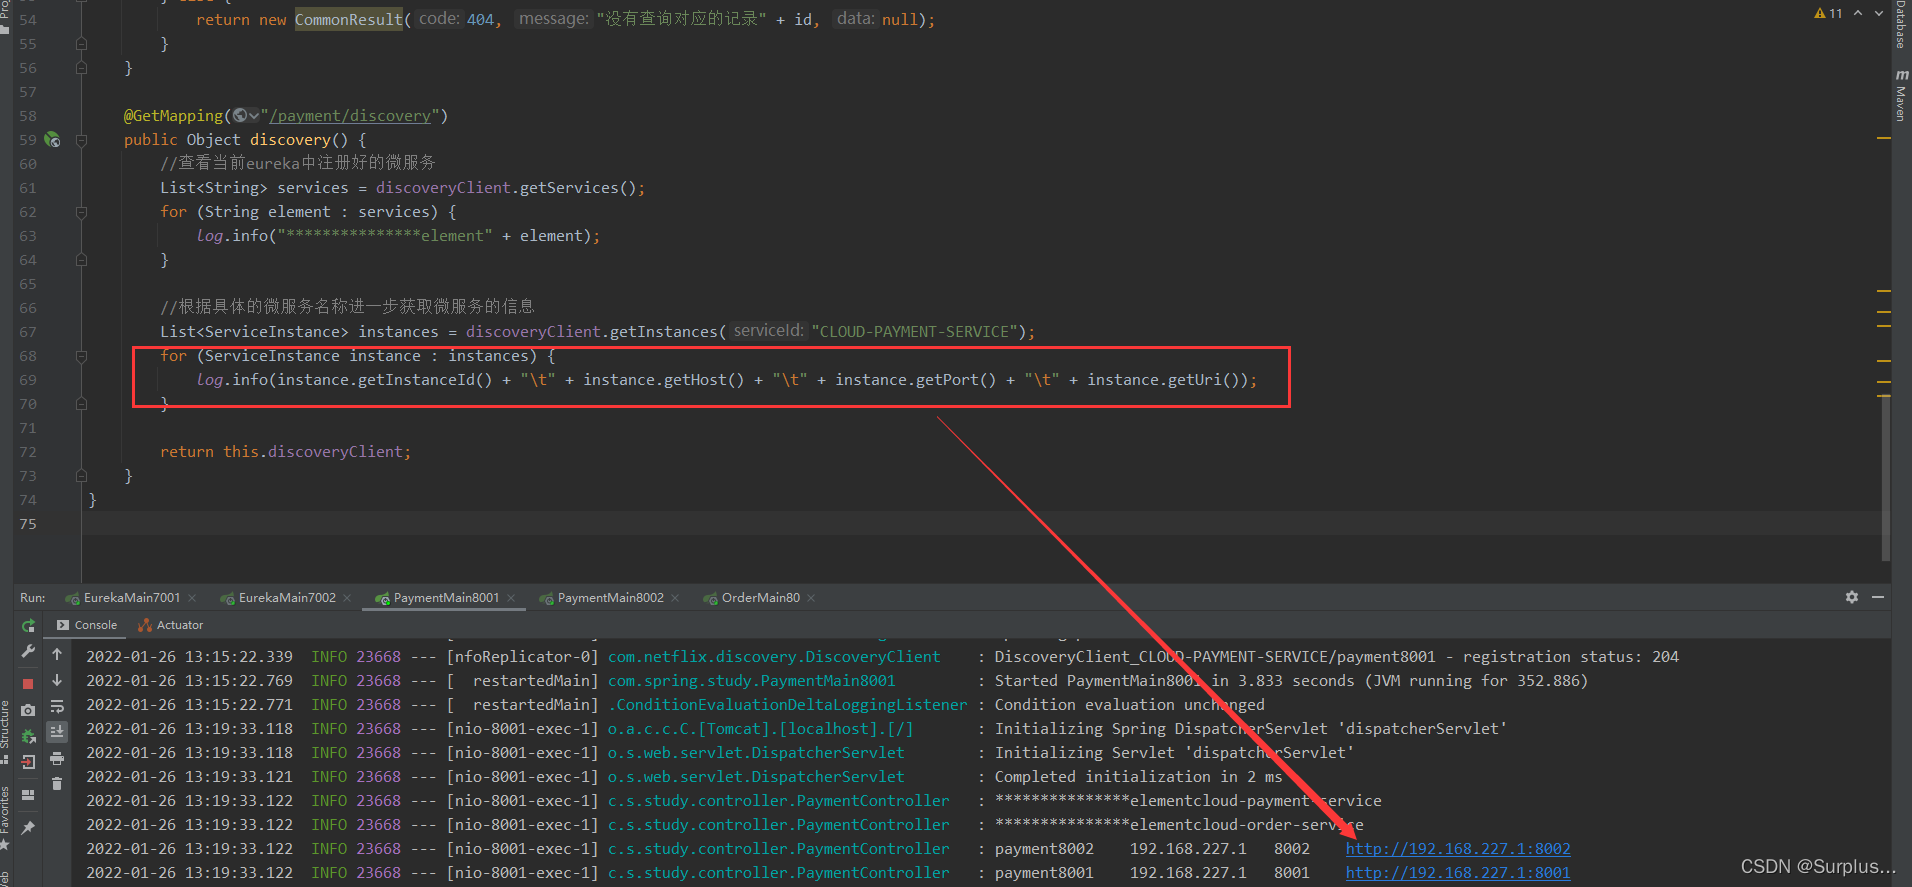Click fold end marker on line 55
Screen dimensions: 1912x887
pyautogui.click(x=82, y=44)
